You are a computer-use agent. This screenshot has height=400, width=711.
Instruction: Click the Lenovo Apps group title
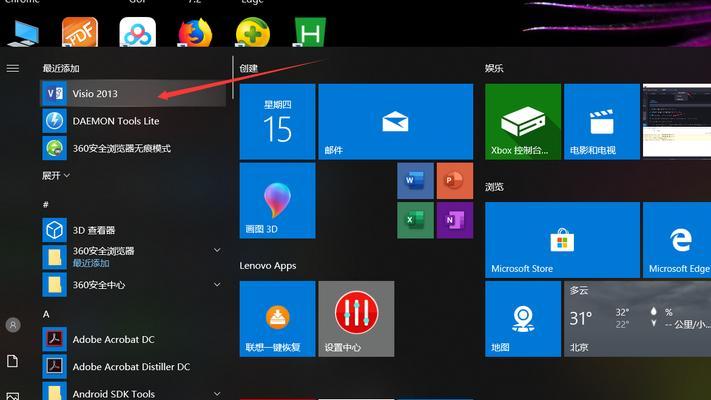tap(268, 266)
